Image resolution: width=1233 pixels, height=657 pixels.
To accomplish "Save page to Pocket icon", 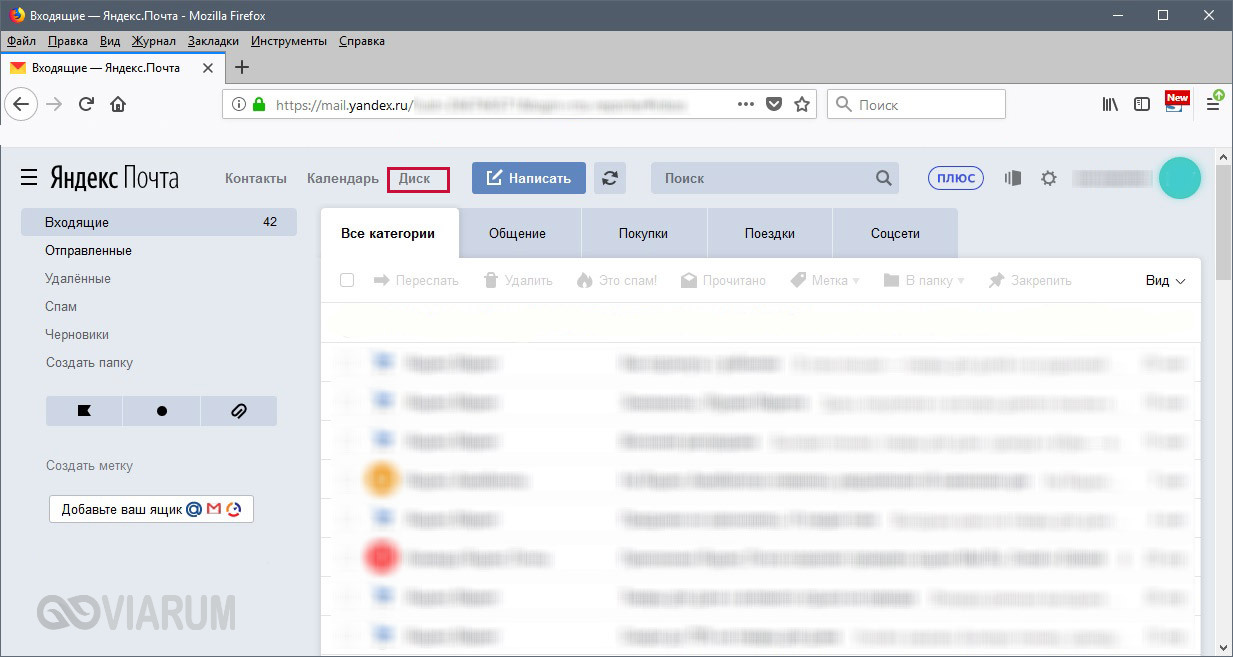I will click(x=774, y=104).
